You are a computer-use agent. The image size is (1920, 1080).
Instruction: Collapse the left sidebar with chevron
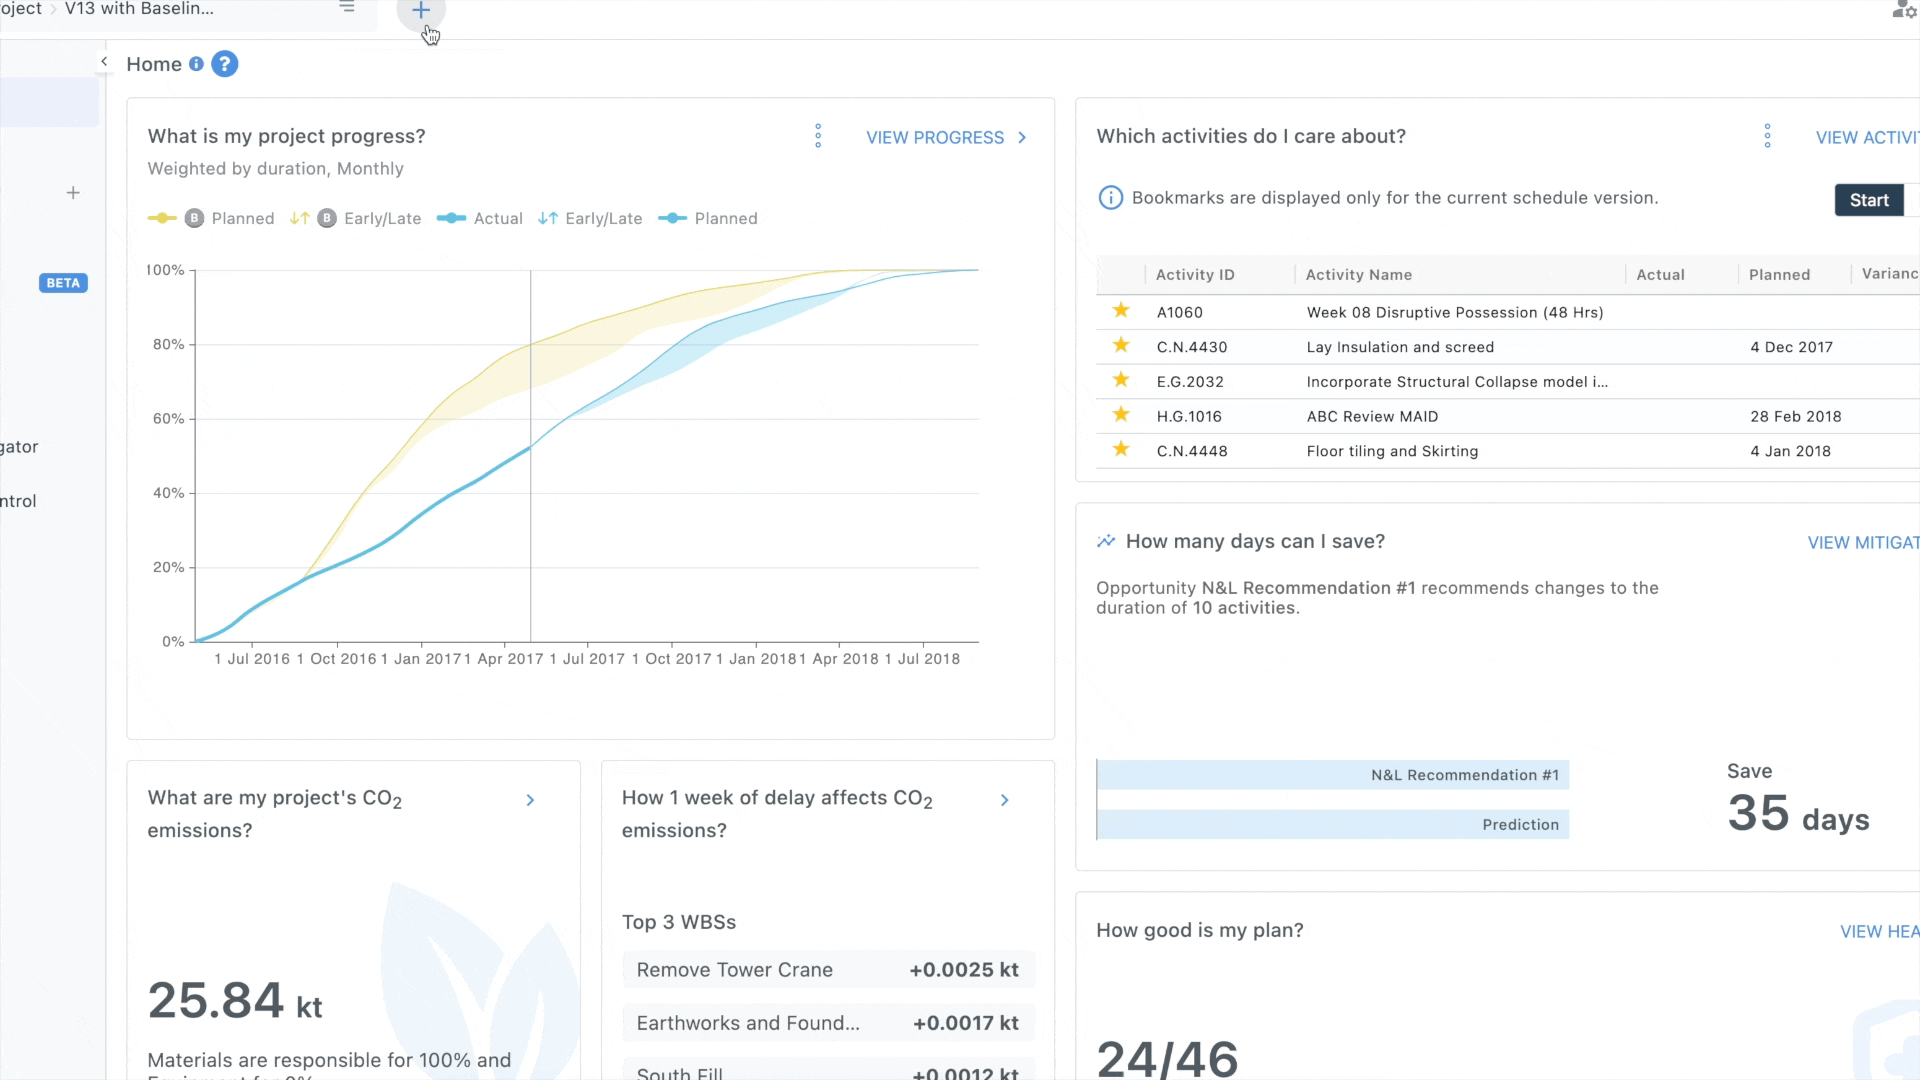coord(104,62)
